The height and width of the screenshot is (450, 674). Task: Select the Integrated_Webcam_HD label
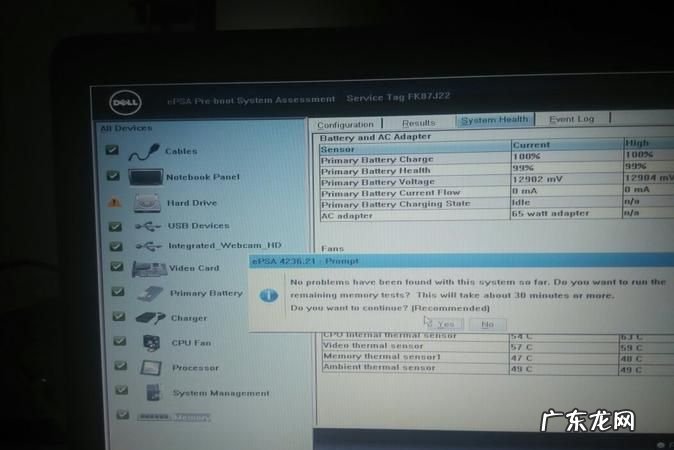coord(225,245)
